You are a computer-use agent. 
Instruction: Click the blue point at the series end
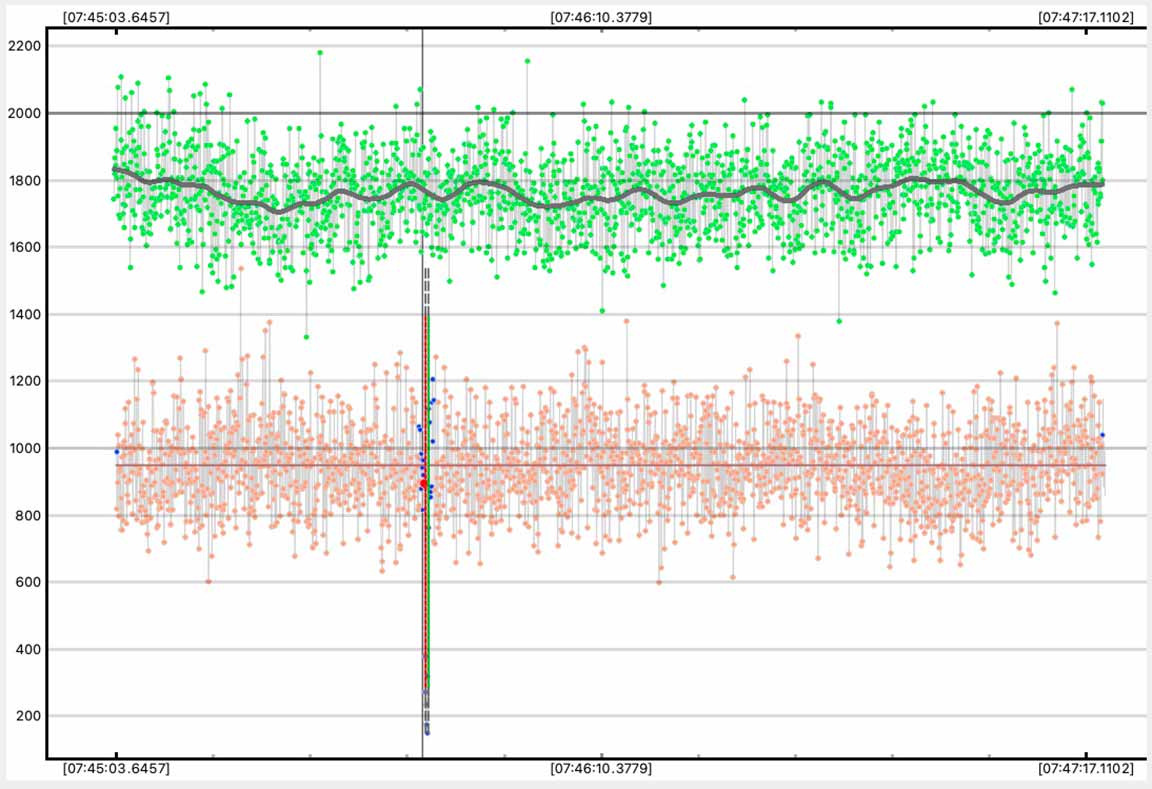tap(1102, 435)
